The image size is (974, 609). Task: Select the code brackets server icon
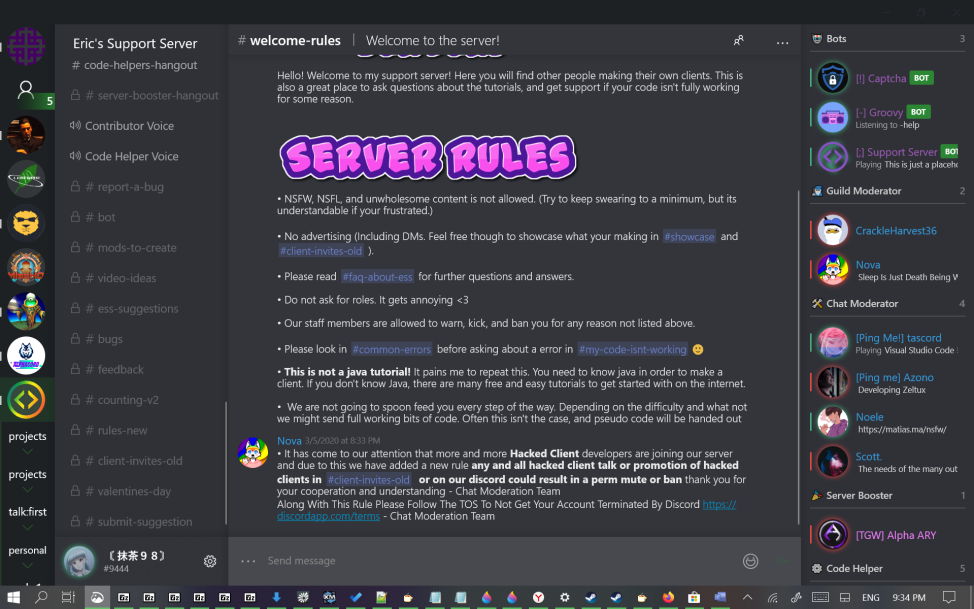tap(26, 400)
